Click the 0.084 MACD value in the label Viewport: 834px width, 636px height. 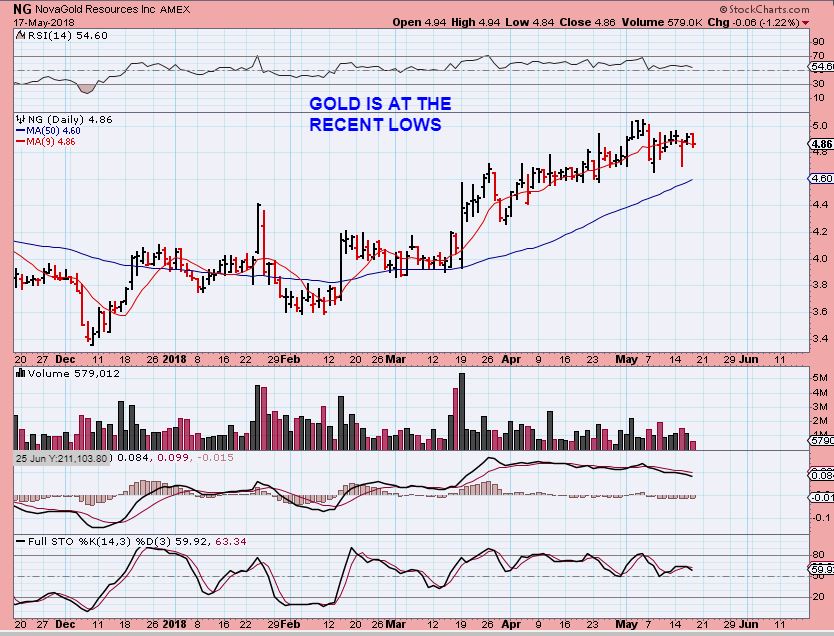133,457
